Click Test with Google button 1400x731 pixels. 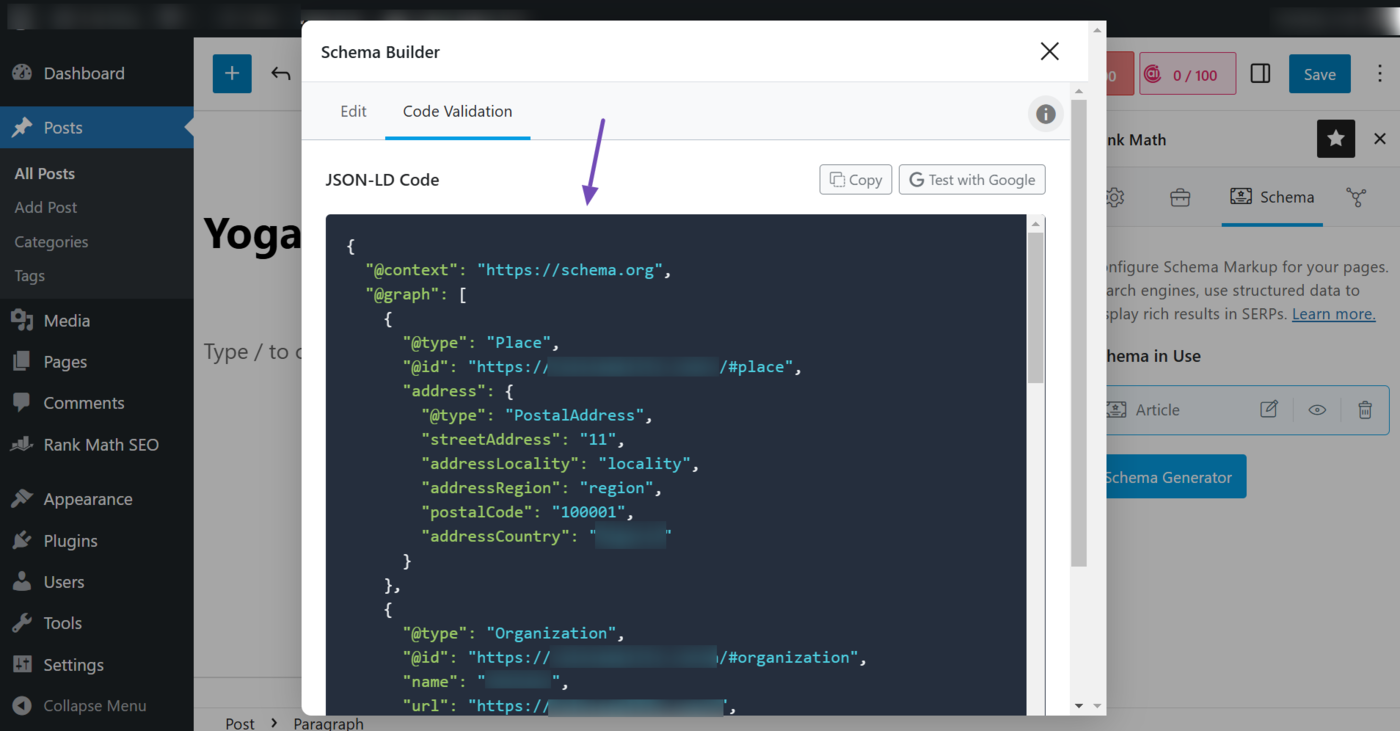971,180
